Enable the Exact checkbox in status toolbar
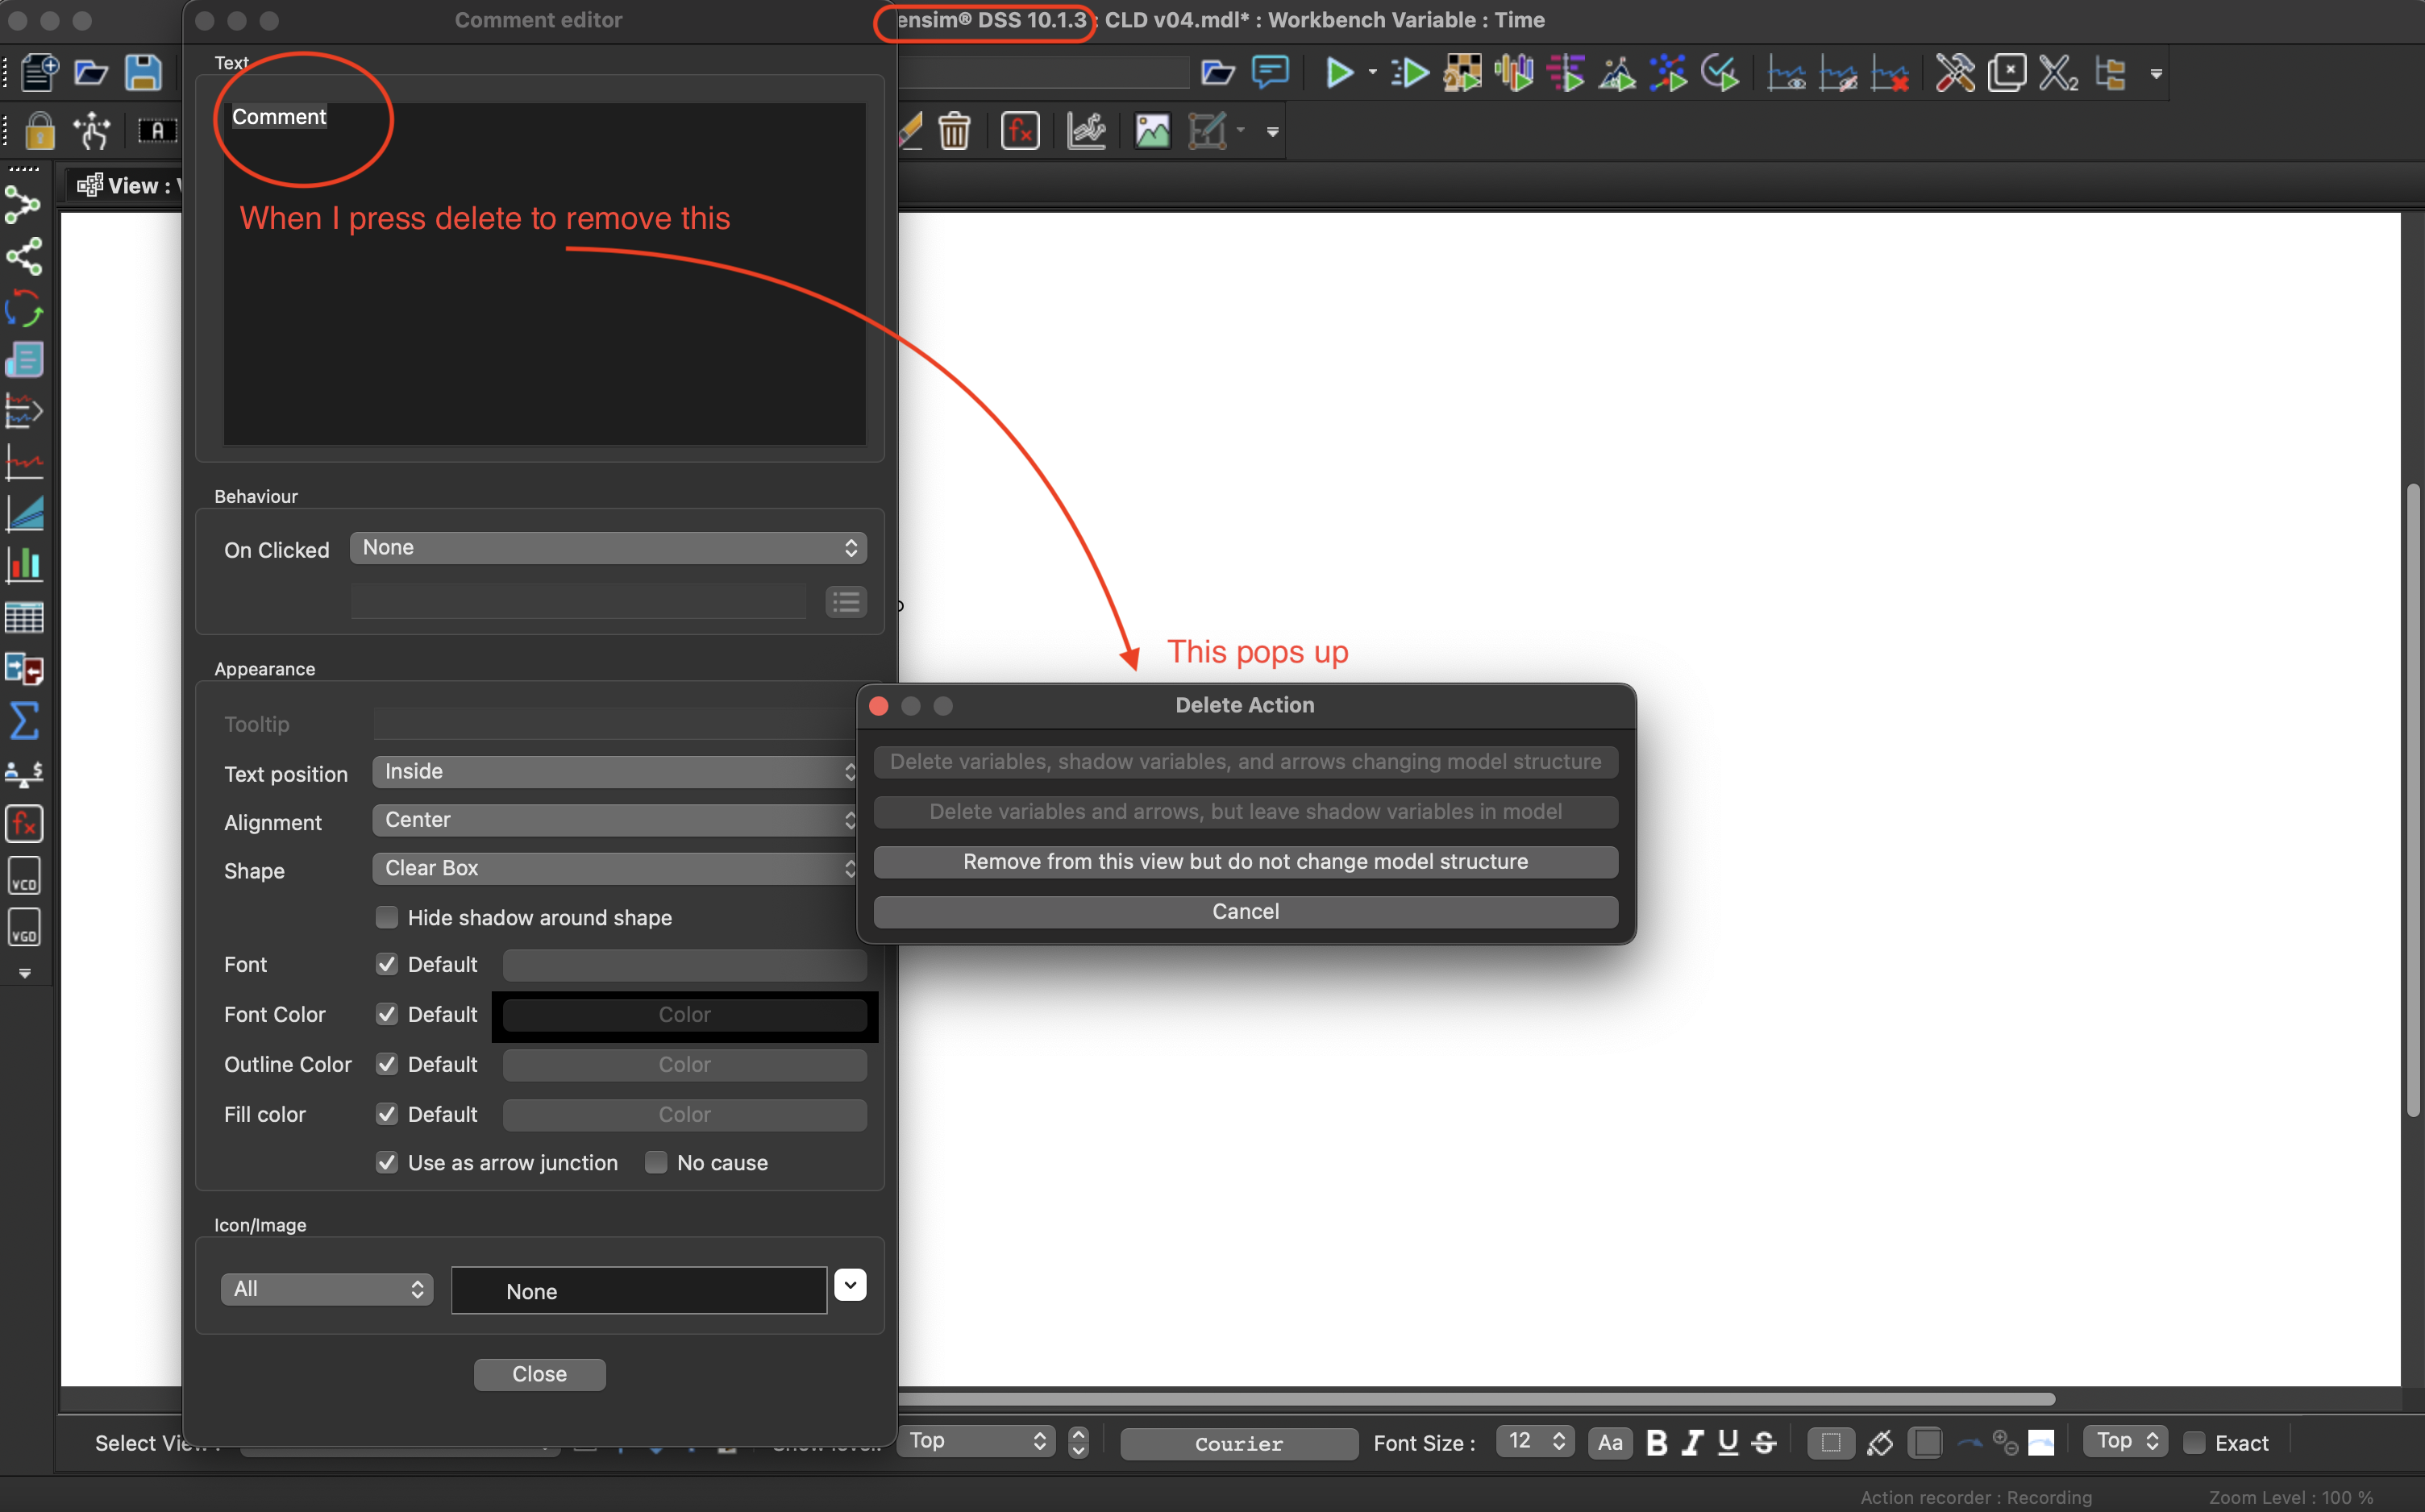 click(x=2194, y=1442)
